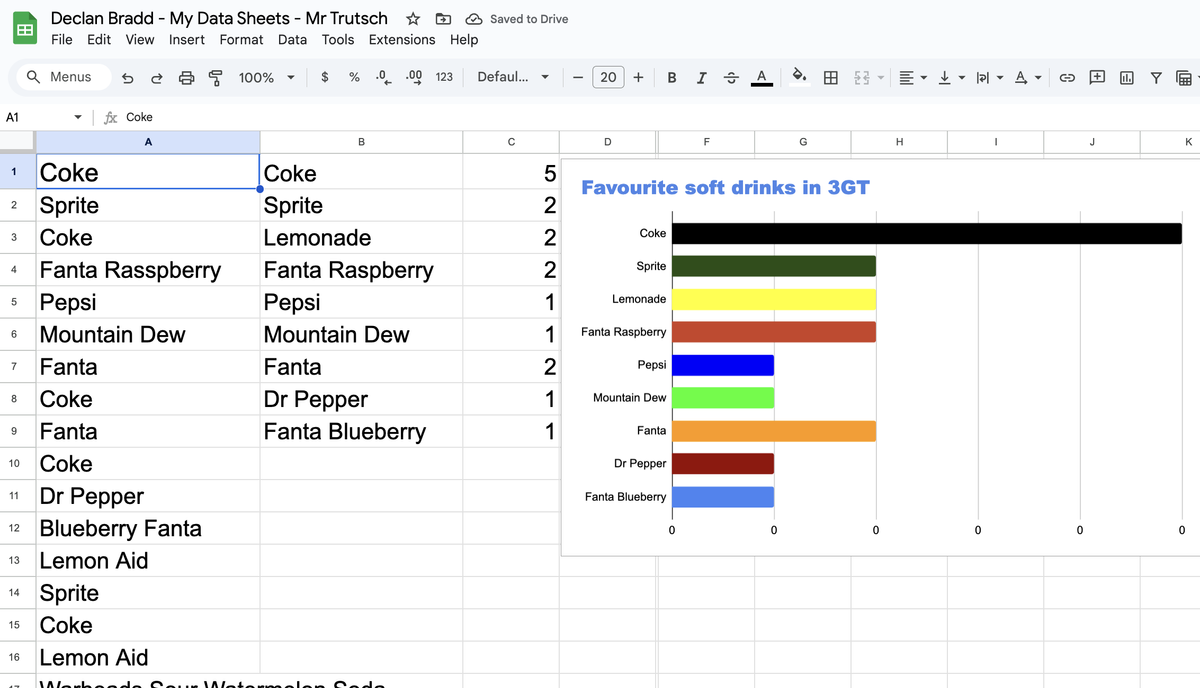Open the Edit menu
Image resolution: width=1200 pixels, height=688 pixels.
(x=99, y=40)
